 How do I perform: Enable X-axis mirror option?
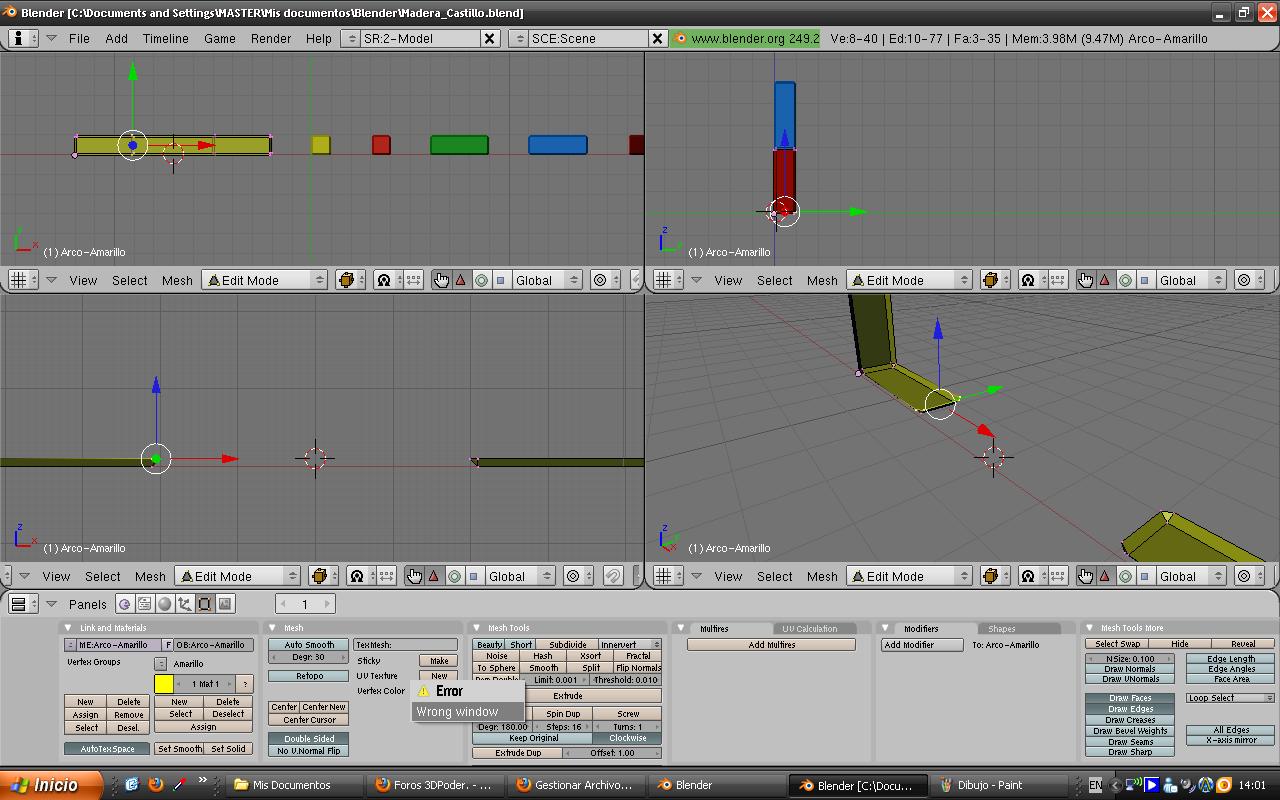(1231, 740)
